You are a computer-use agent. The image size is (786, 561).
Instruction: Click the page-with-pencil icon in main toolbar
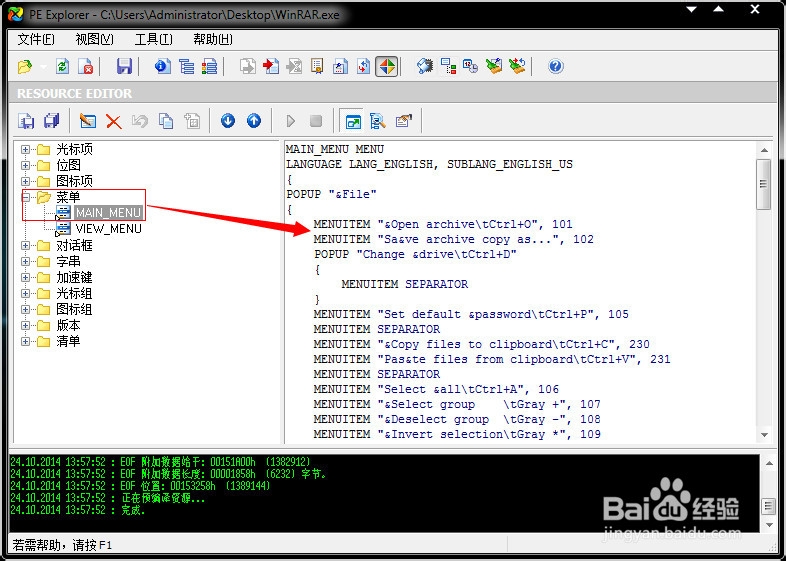tap(340, 66)
